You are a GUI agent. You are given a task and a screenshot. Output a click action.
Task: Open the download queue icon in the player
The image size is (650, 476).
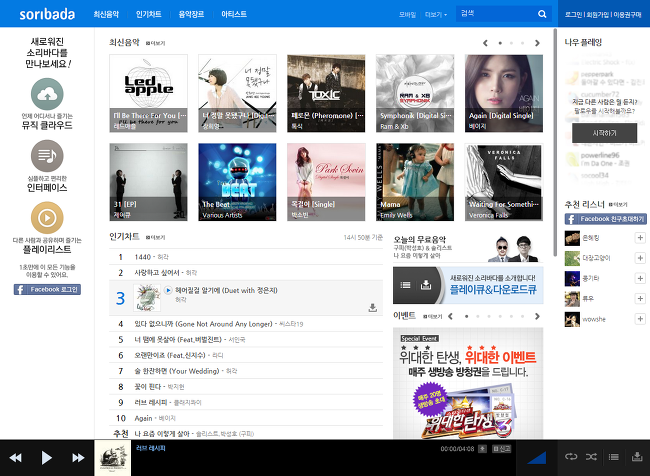[637, 457]
